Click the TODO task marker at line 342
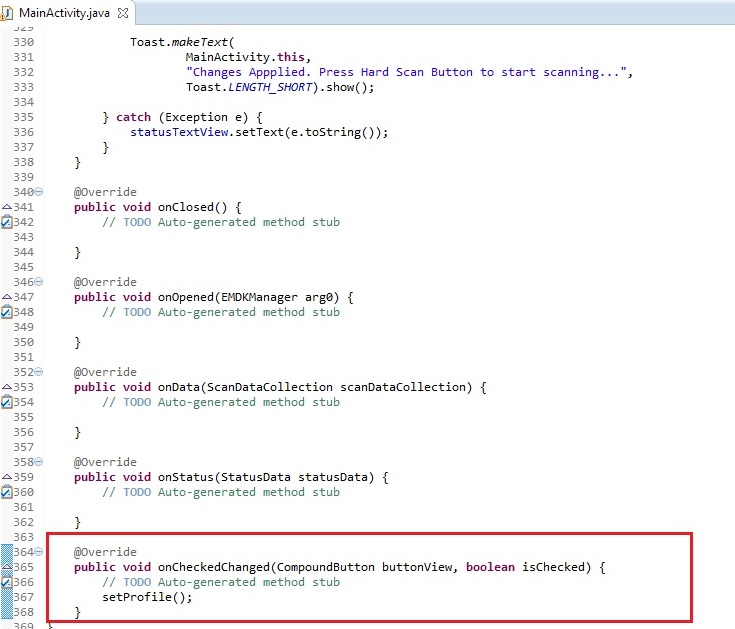The height and width of the screenshot is (629, 735). (x=6, y=222)
